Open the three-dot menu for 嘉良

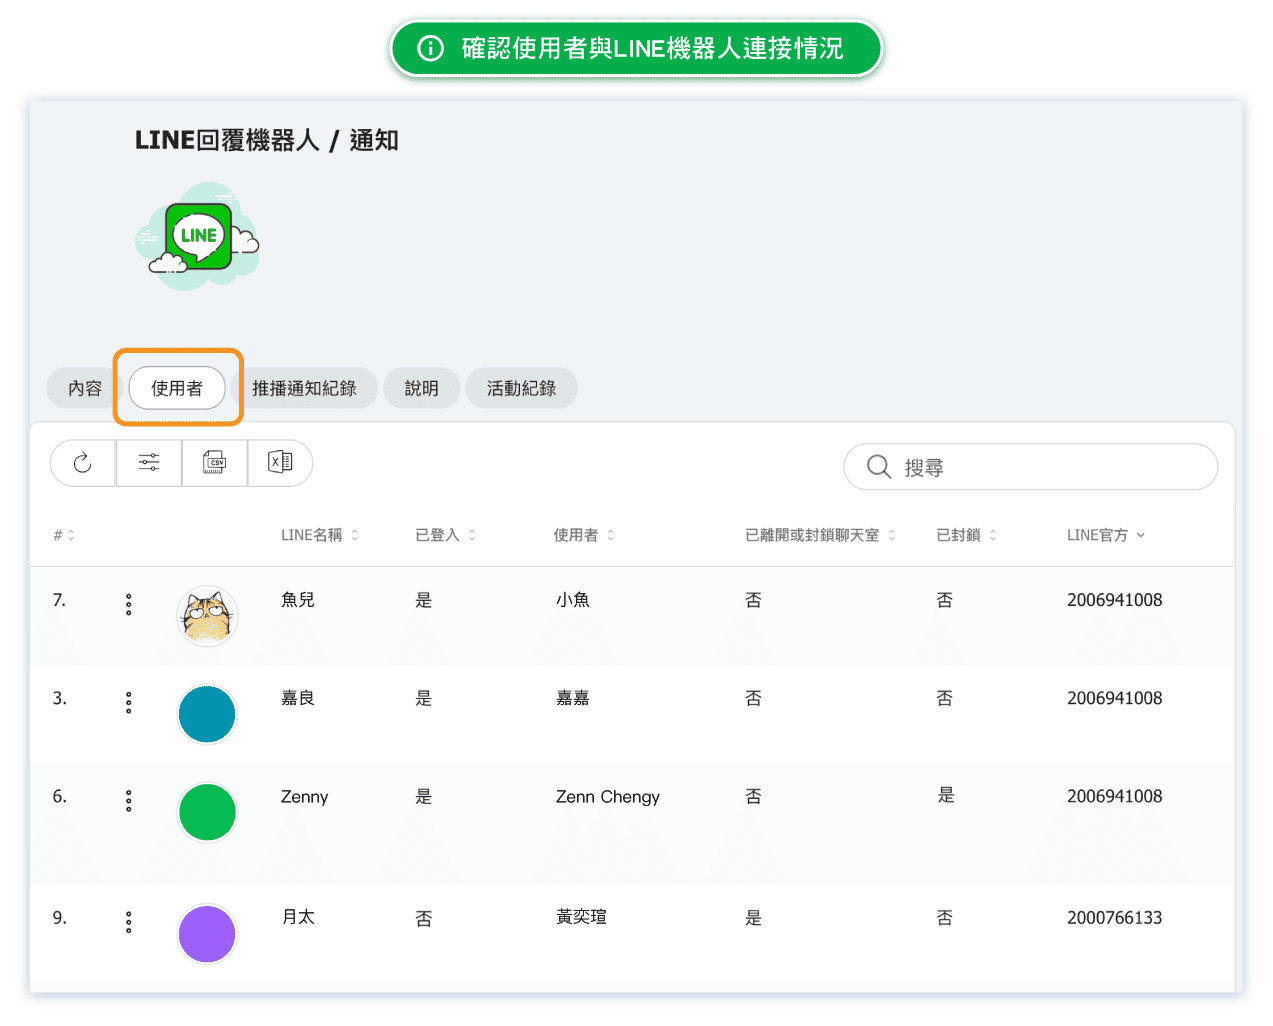[x=129, y=702]
